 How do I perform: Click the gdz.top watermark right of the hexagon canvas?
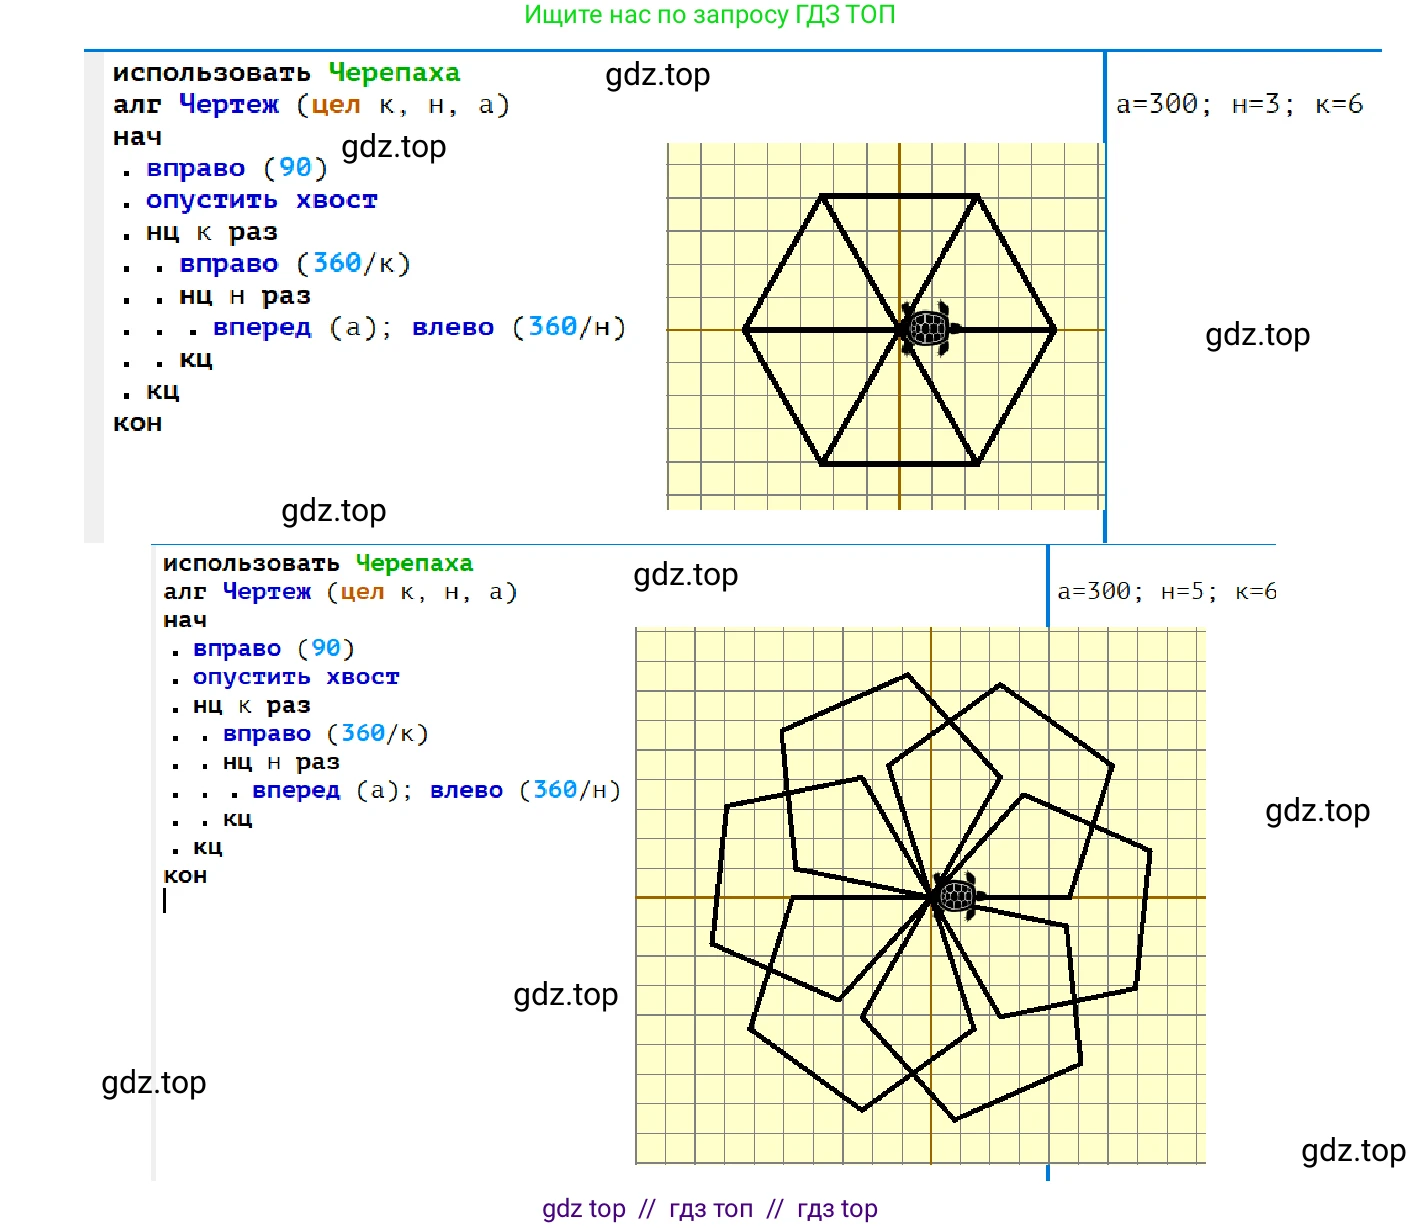[1257, 335]
